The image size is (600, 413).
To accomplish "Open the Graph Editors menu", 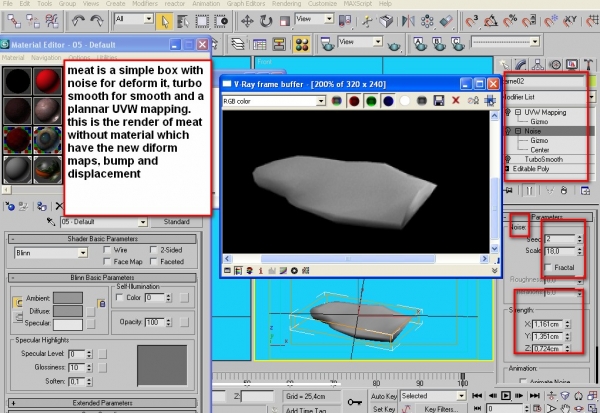I will coord(246,4).
